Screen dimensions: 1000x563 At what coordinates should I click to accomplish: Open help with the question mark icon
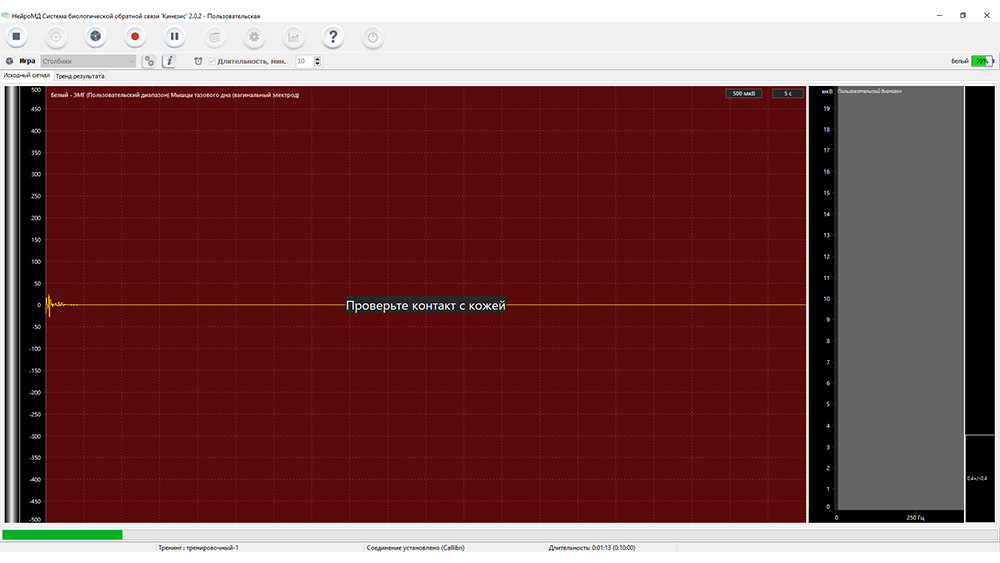point(333,36)
